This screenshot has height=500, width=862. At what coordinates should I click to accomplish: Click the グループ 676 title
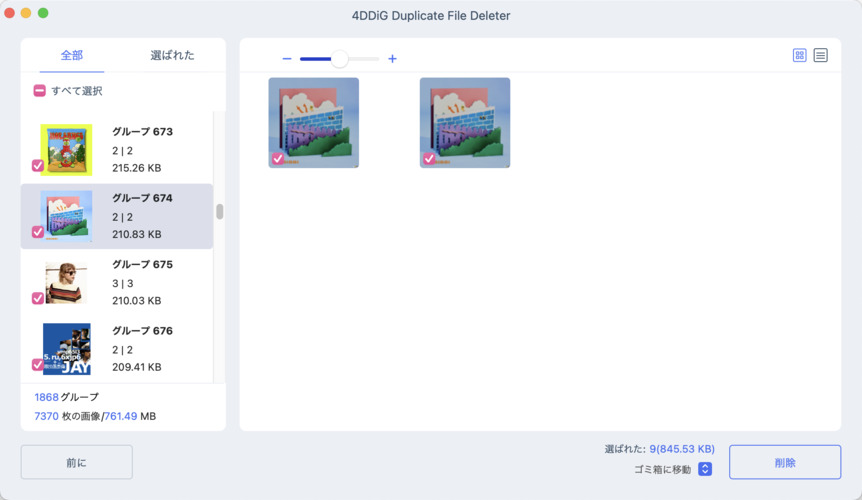pyautogui.click(x=142, y=331)
